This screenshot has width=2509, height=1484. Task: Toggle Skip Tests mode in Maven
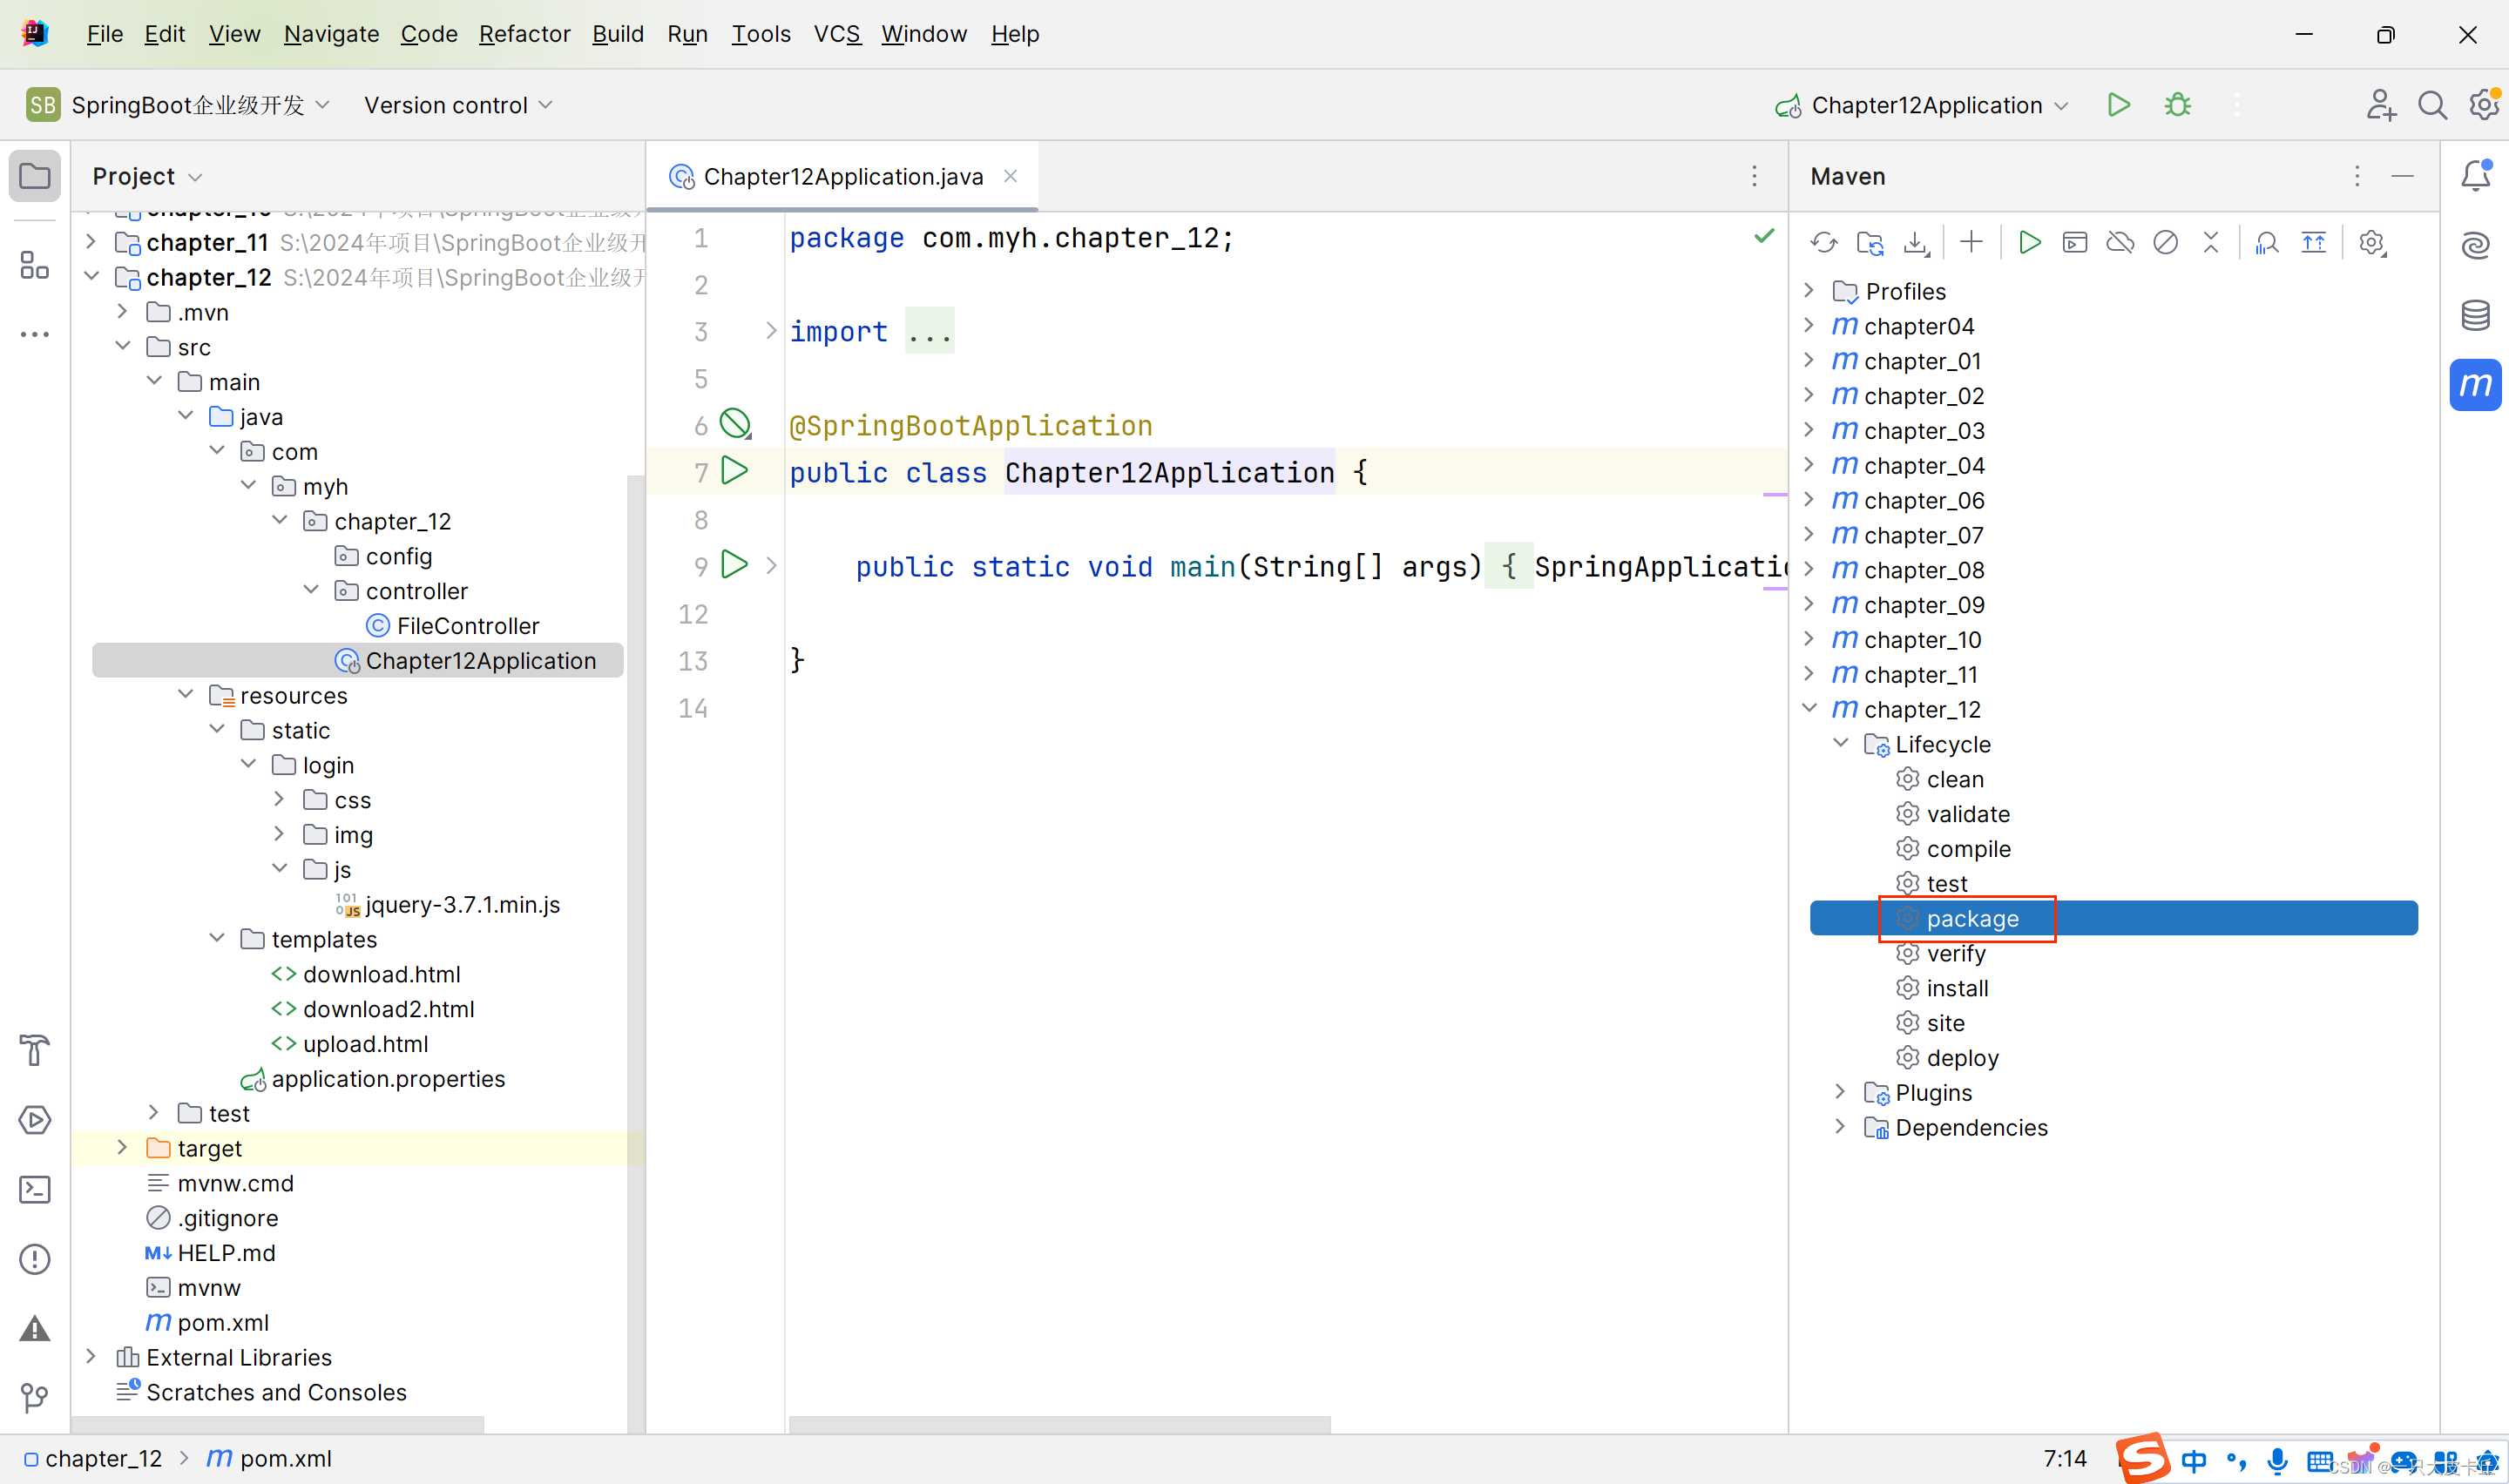tap(2165, 243)
